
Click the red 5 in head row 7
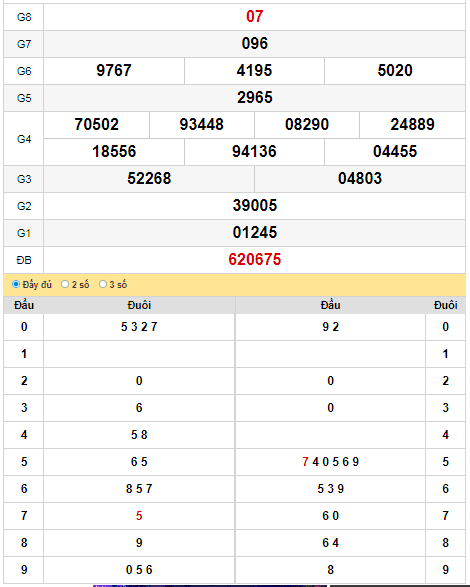tap(139, 515)
